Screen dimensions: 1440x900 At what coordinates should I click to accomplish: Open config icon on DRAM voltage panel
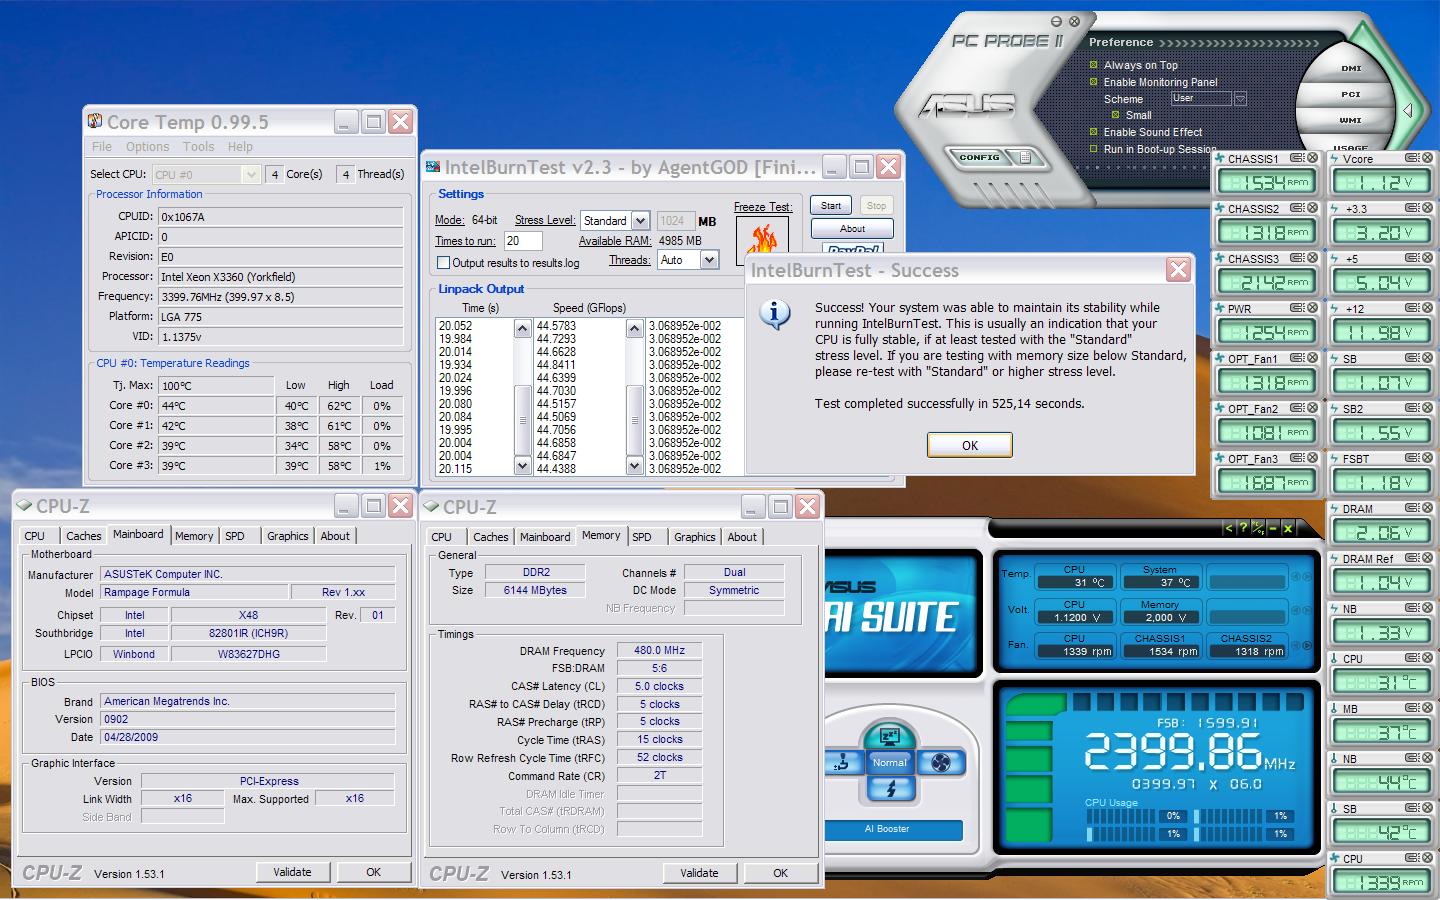[1412, 508]
